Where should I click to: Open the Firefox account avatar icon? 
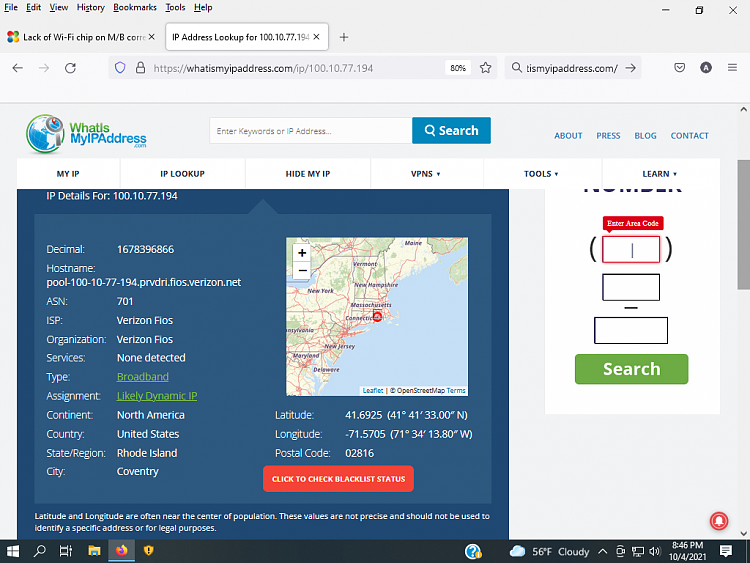click(x=706, y=68)
